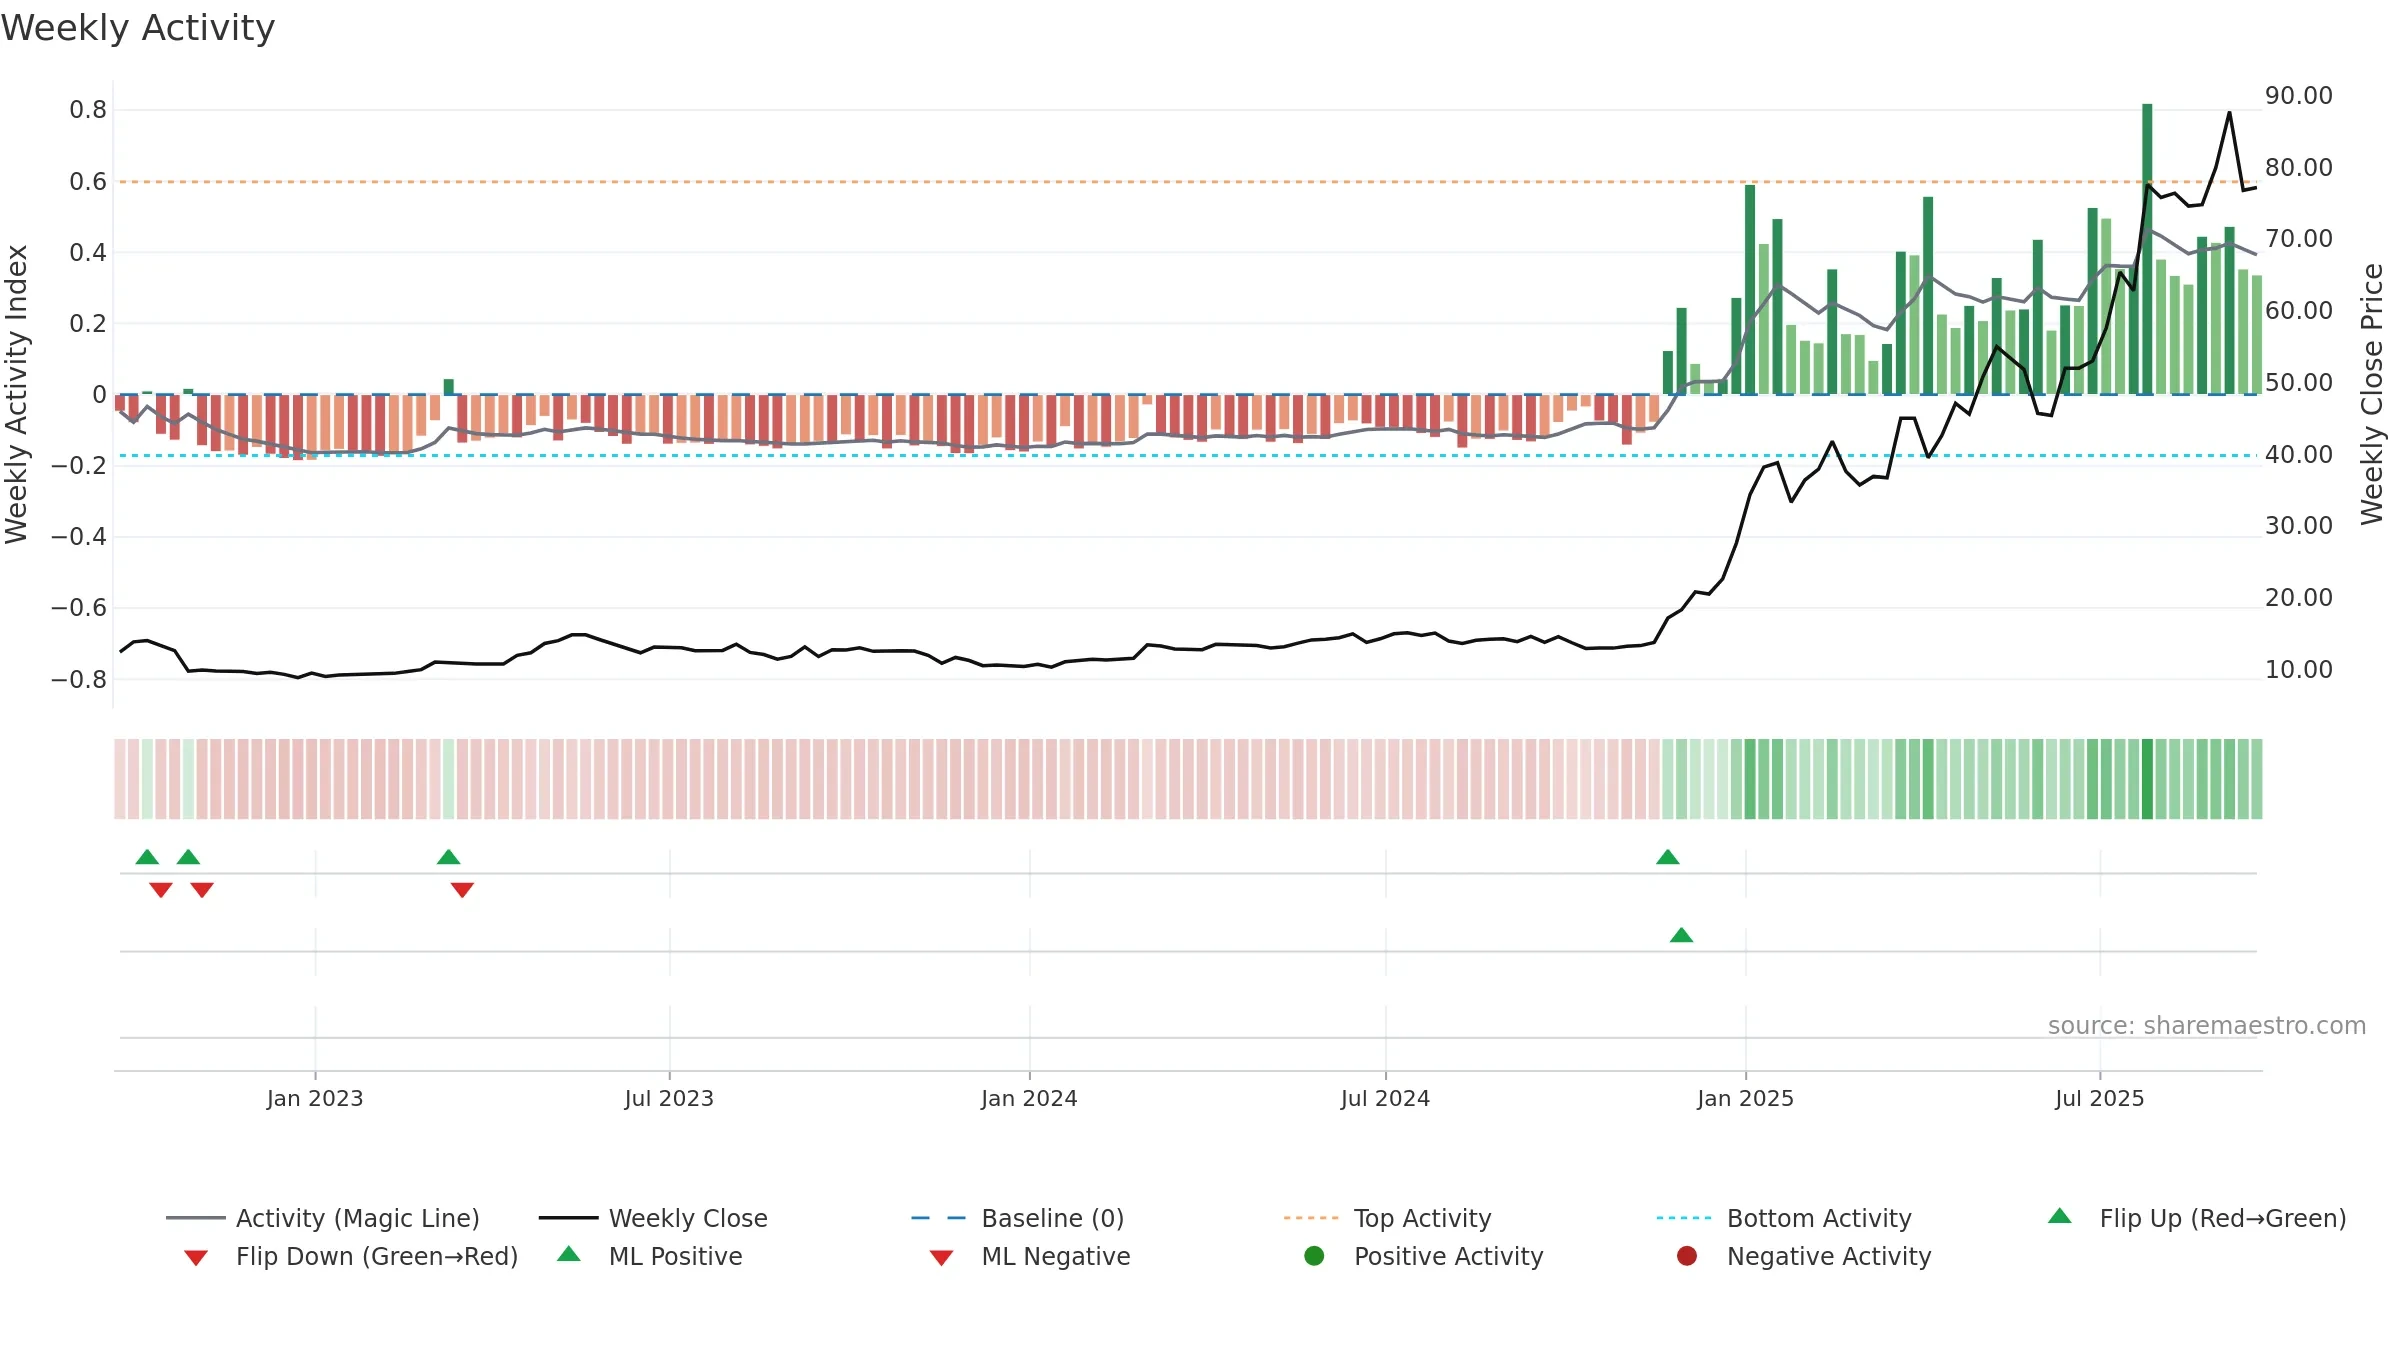Click the Flip Up green triangle legend icon

tap(2060, 1216)
